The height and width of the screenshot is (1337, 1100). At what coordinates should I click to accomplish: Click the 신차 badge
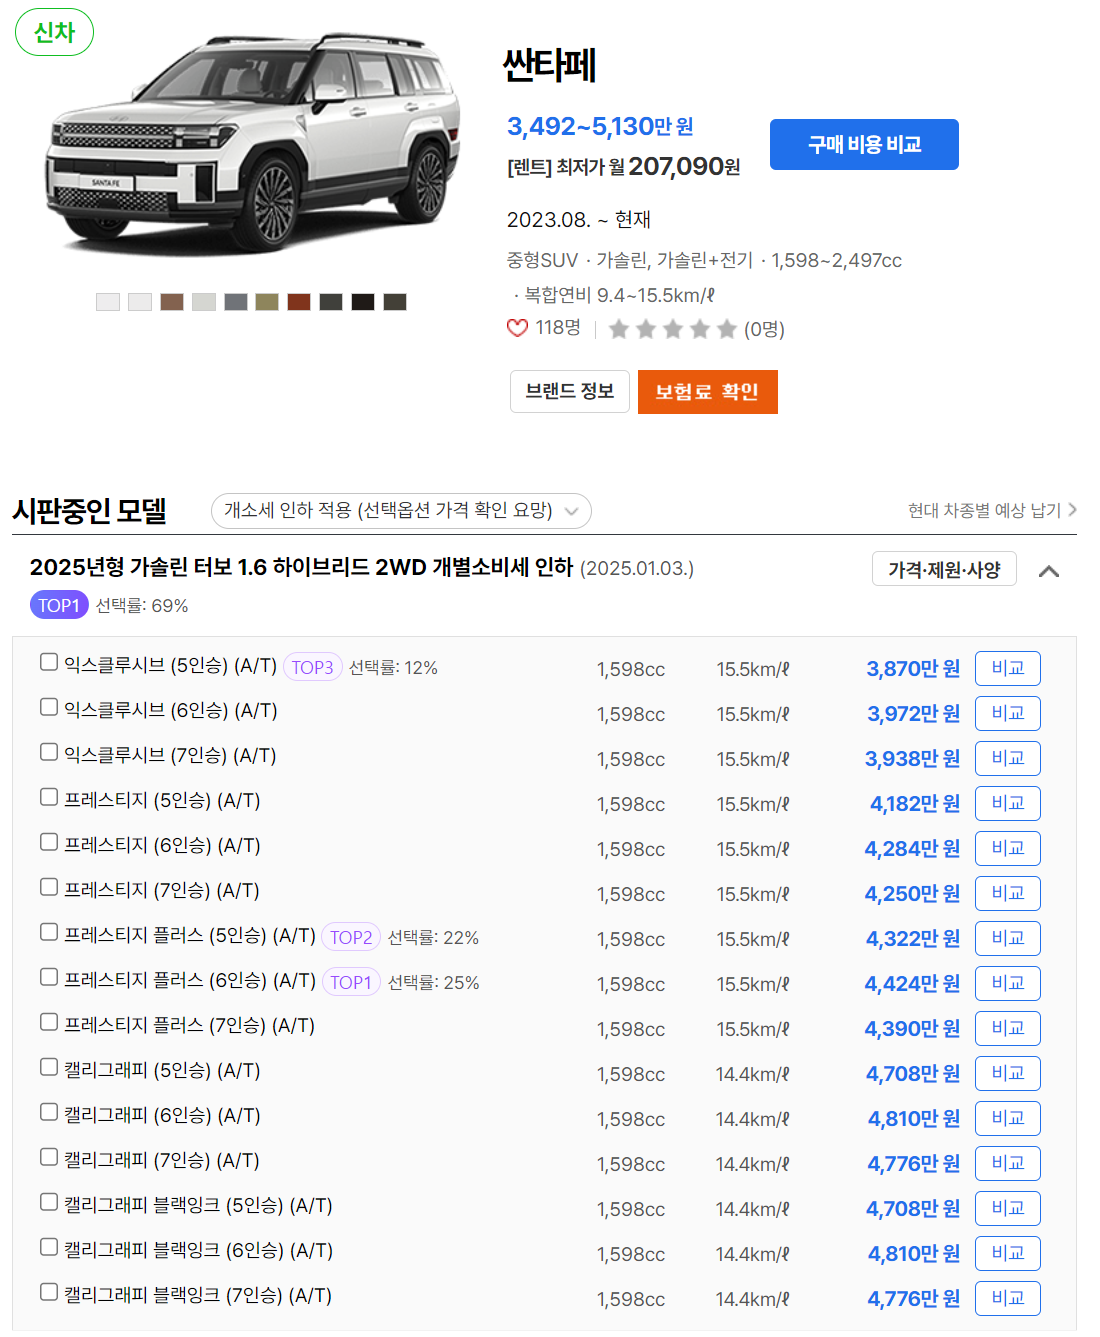[x=54, y=32]
